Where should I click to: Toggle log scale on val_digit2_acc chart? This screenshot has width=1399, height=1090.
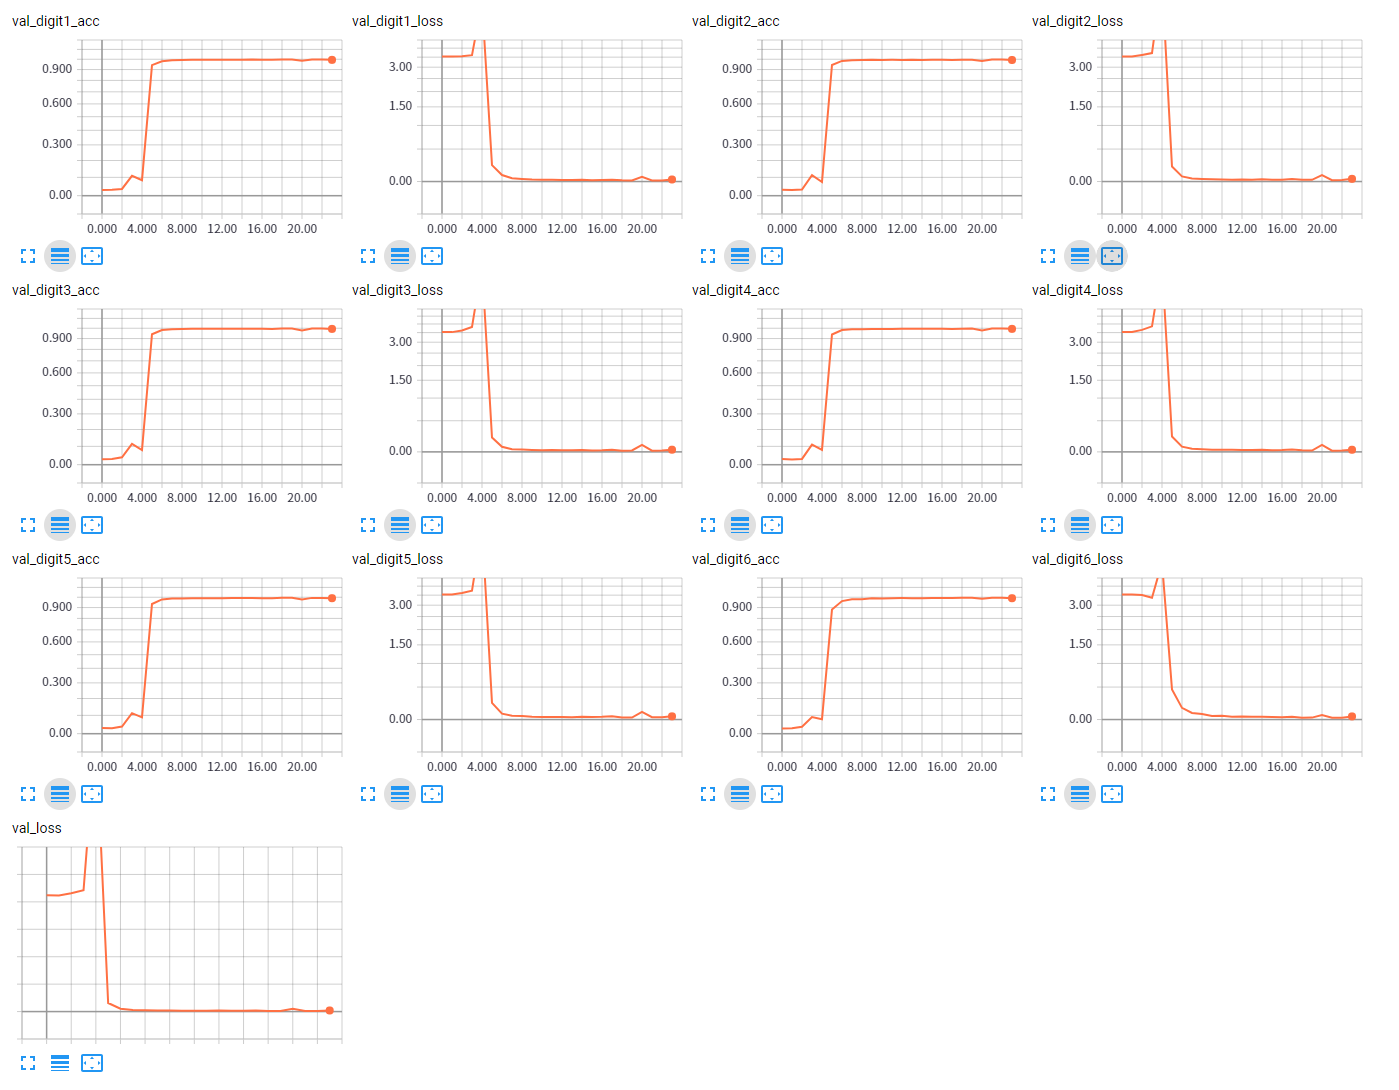click(x=740, y=256)
